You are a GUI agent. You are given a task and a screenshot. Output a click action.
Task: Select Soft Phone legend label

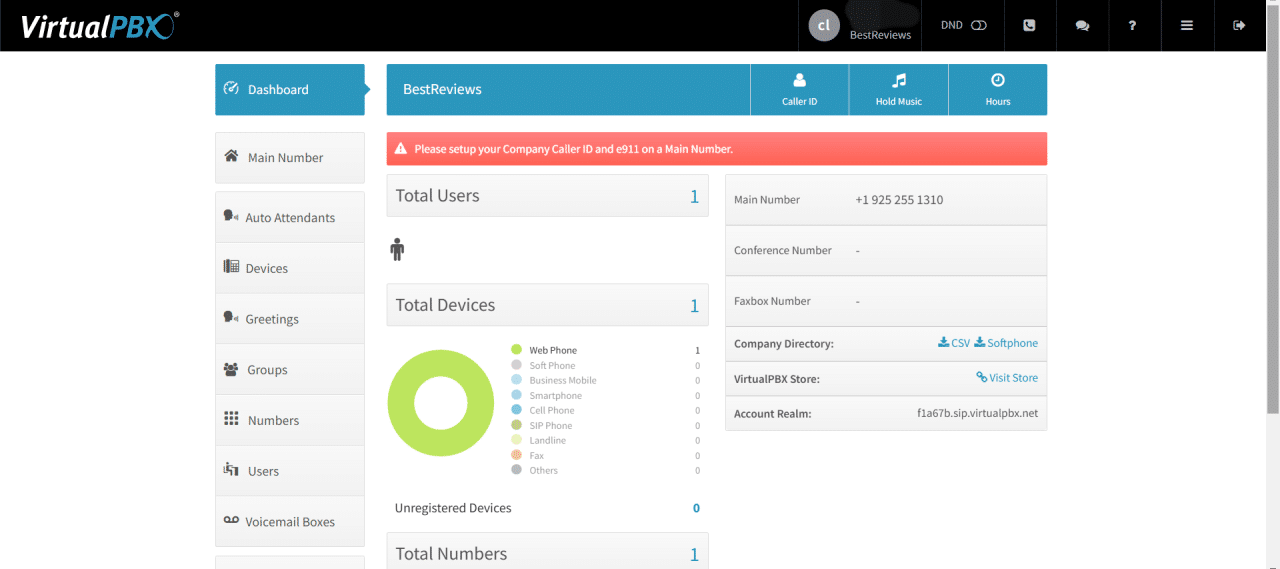coord(552,366)
